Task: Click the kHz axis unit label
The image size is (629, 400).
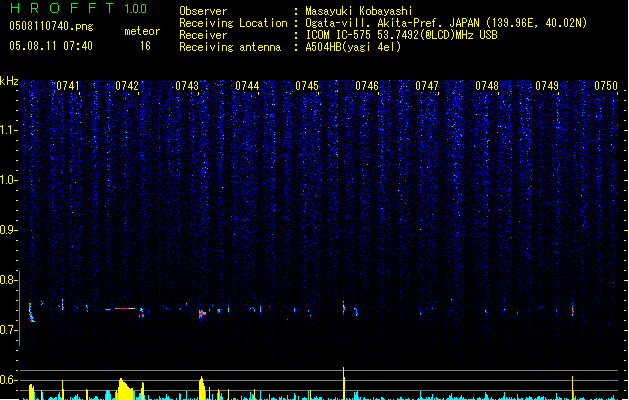Action: click(x=9, y=81)
